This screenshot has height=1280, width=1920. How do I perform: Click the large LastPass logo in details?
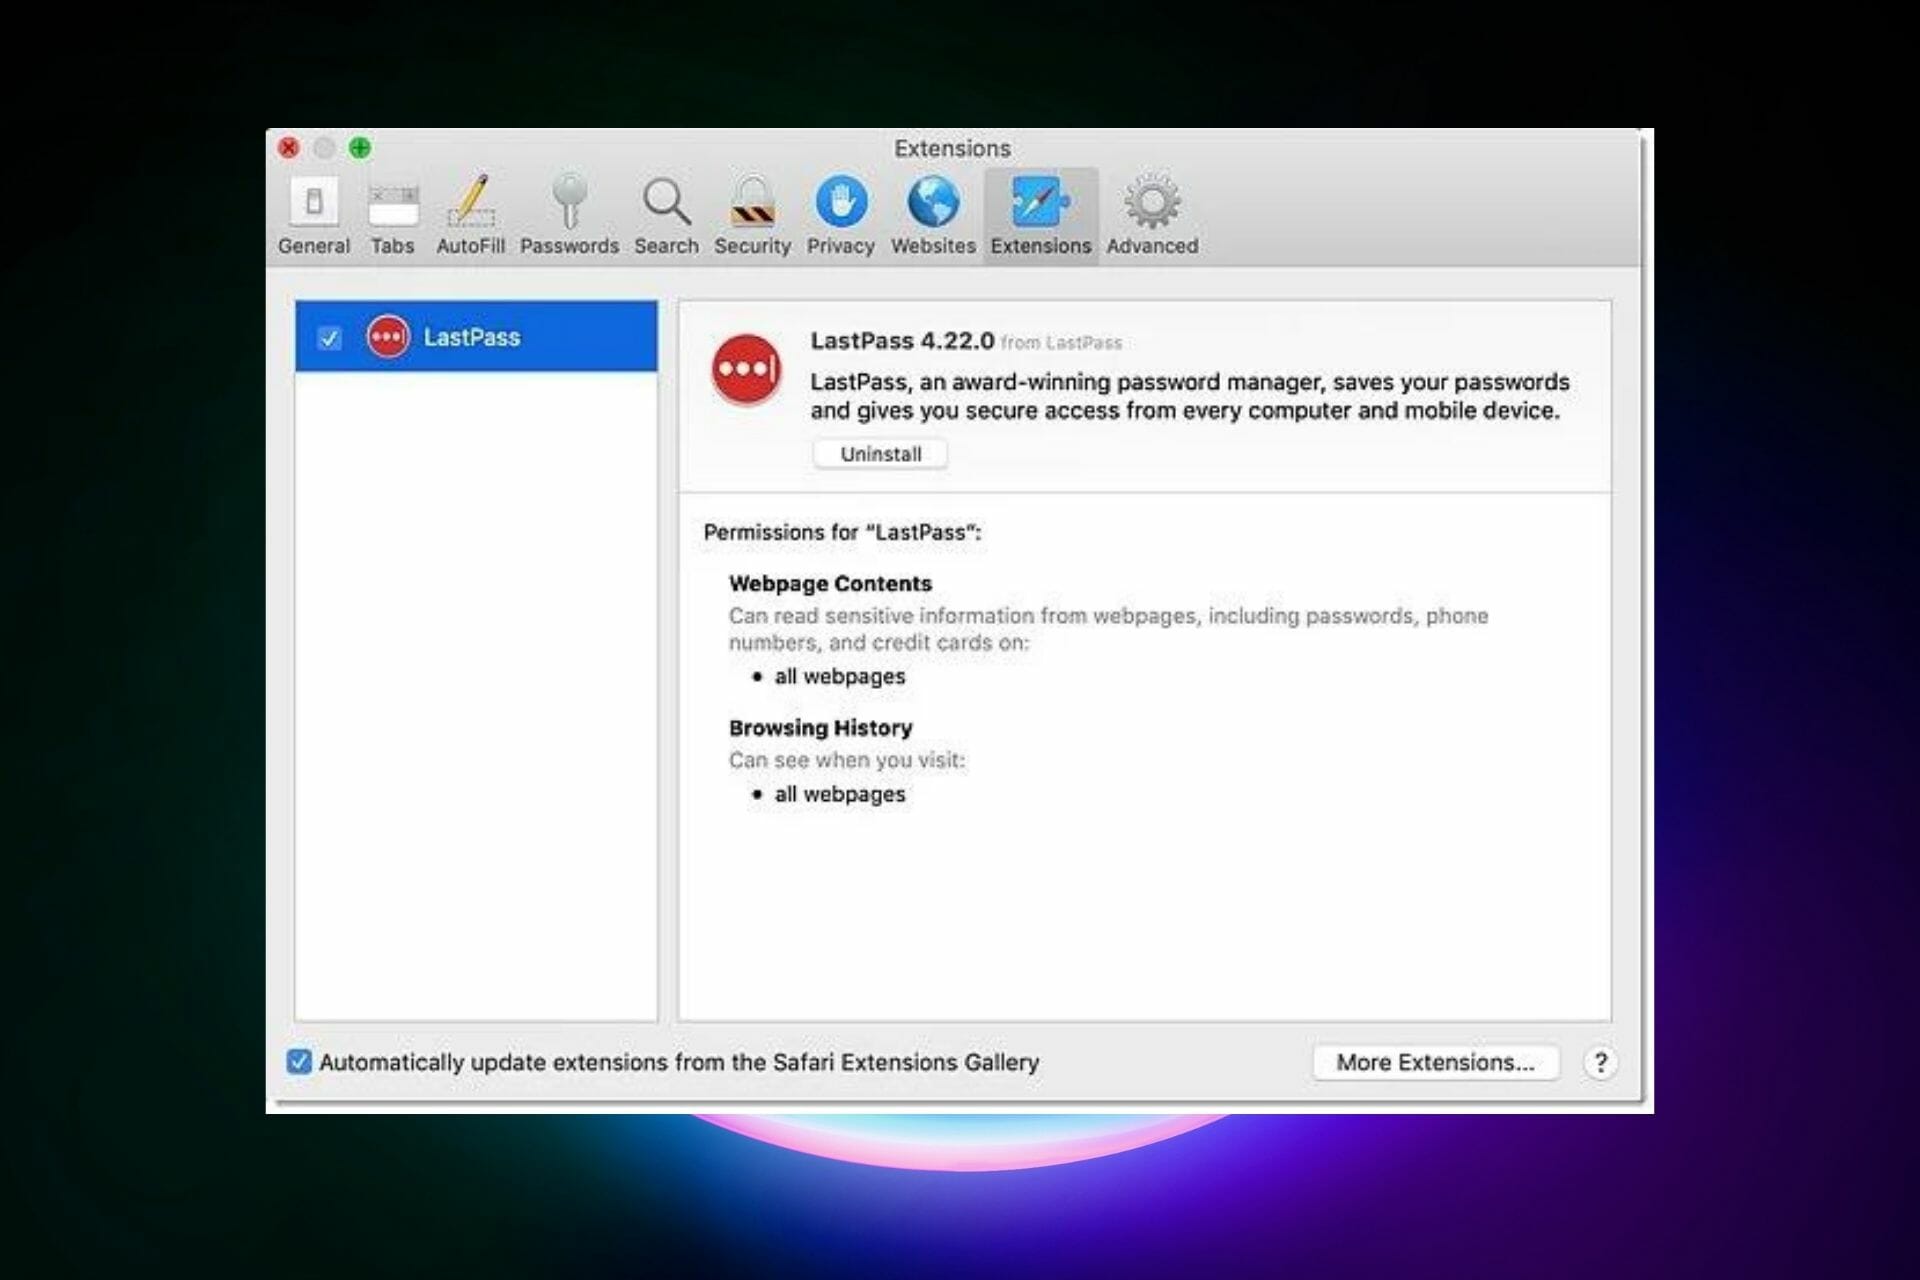click(746, 369)
